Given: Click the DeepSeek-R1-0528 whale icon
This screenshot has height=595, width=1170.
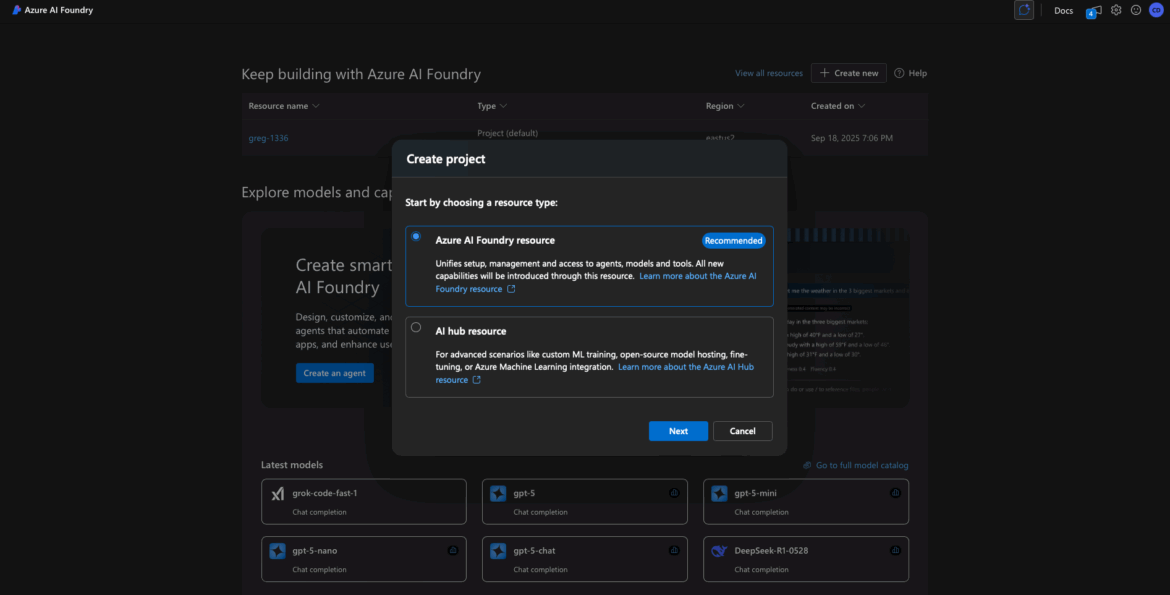Looking at the screenshot, I should (x=718, y=551).
